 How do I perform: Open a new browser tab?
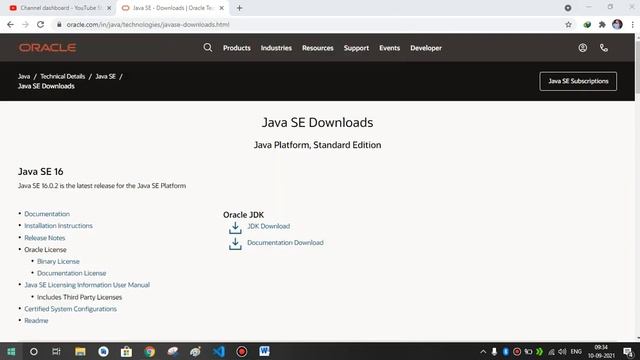[240, 8]
